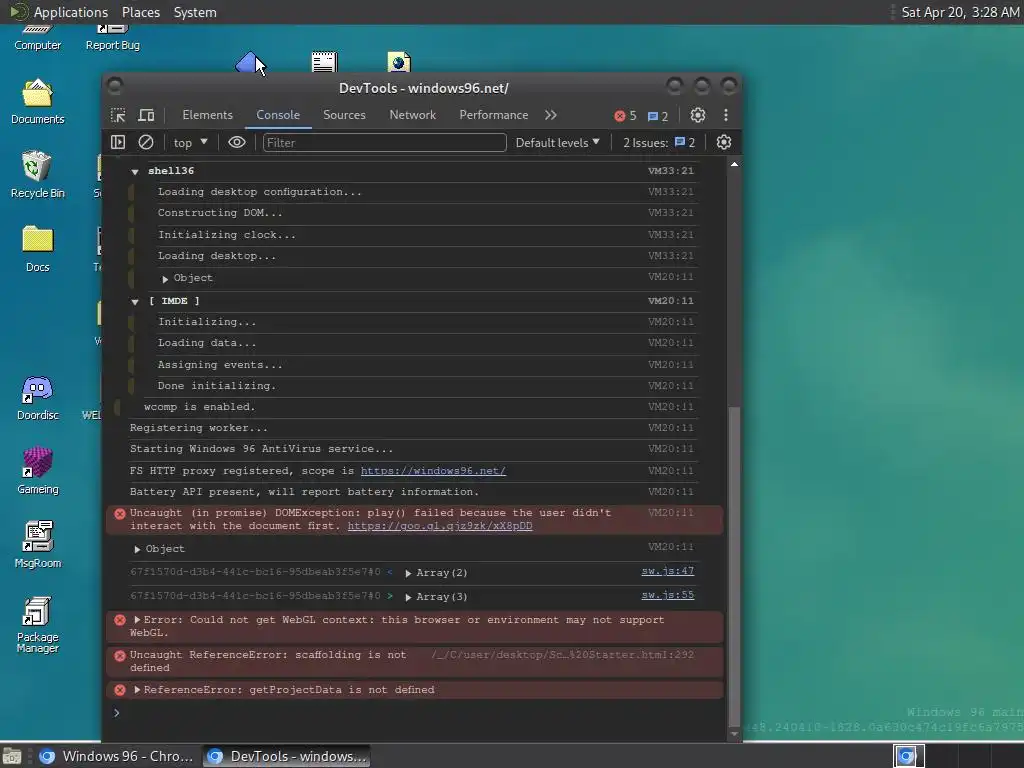Switch to Windows 96 - Chrome taskbar window
This screenshot has width=1024, height=768.
pos(117,756)
